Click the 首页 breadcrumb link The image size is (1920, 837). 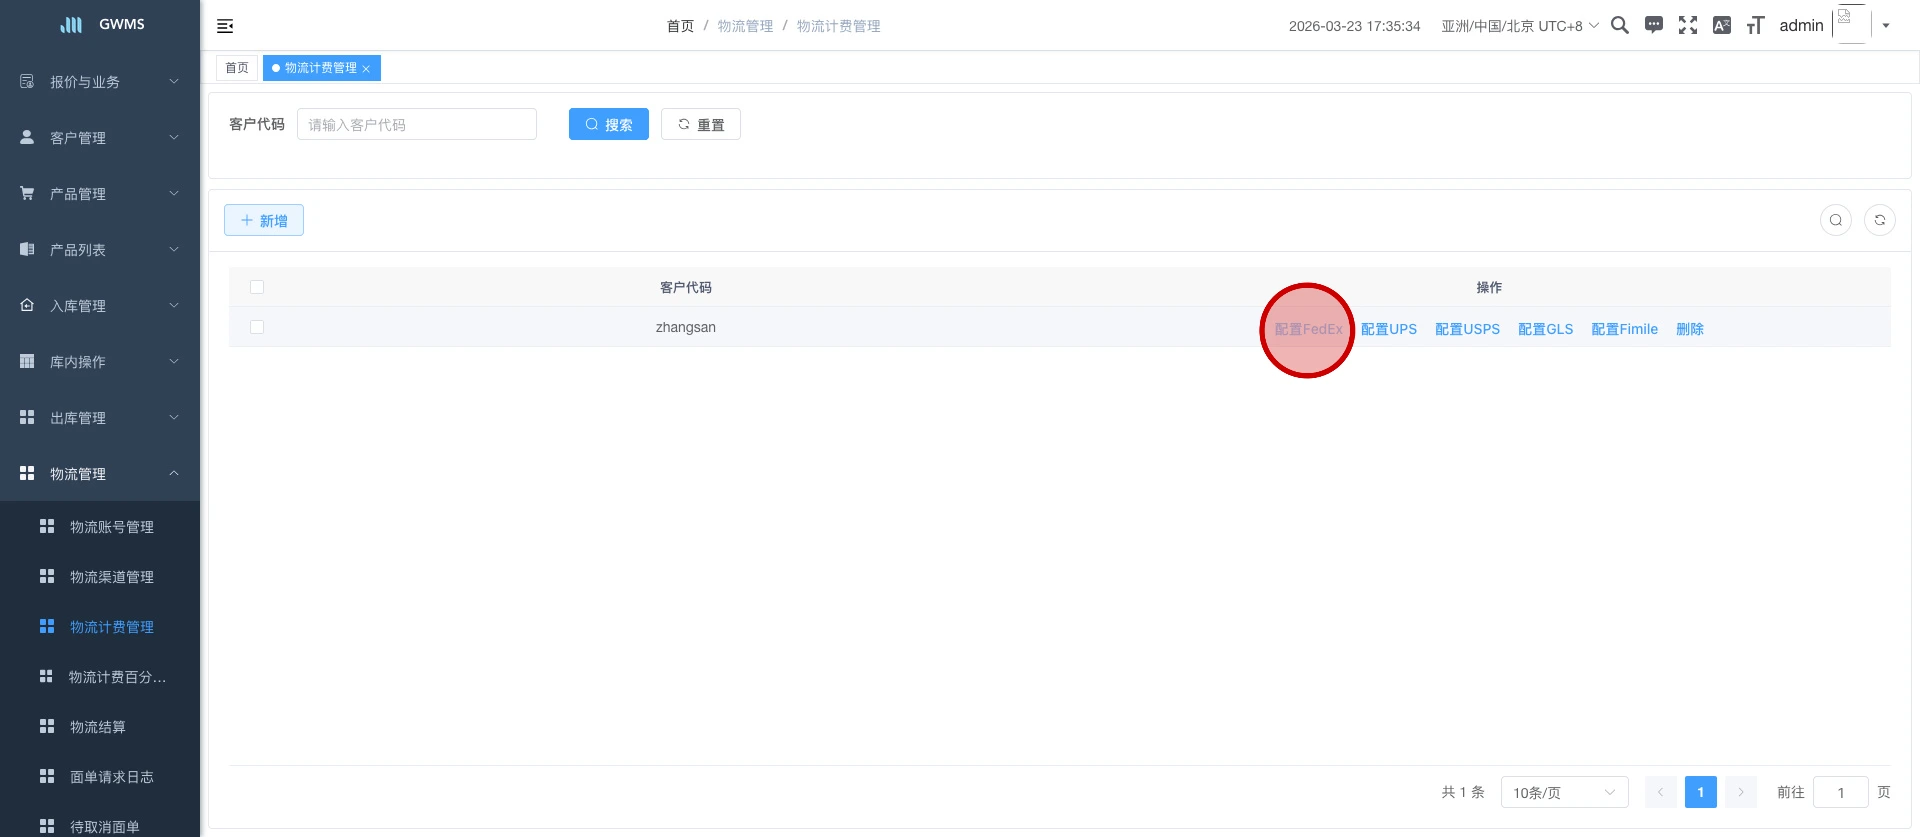[680, 26]
